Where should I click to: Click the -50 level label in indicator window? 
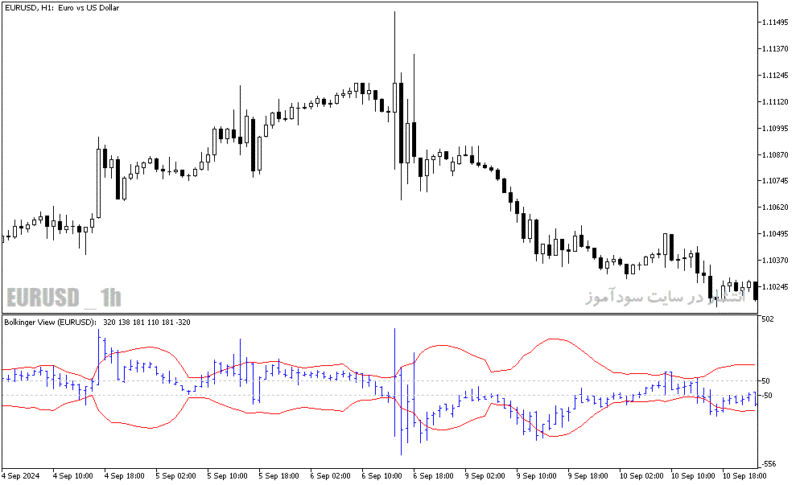tap(766, 395)
